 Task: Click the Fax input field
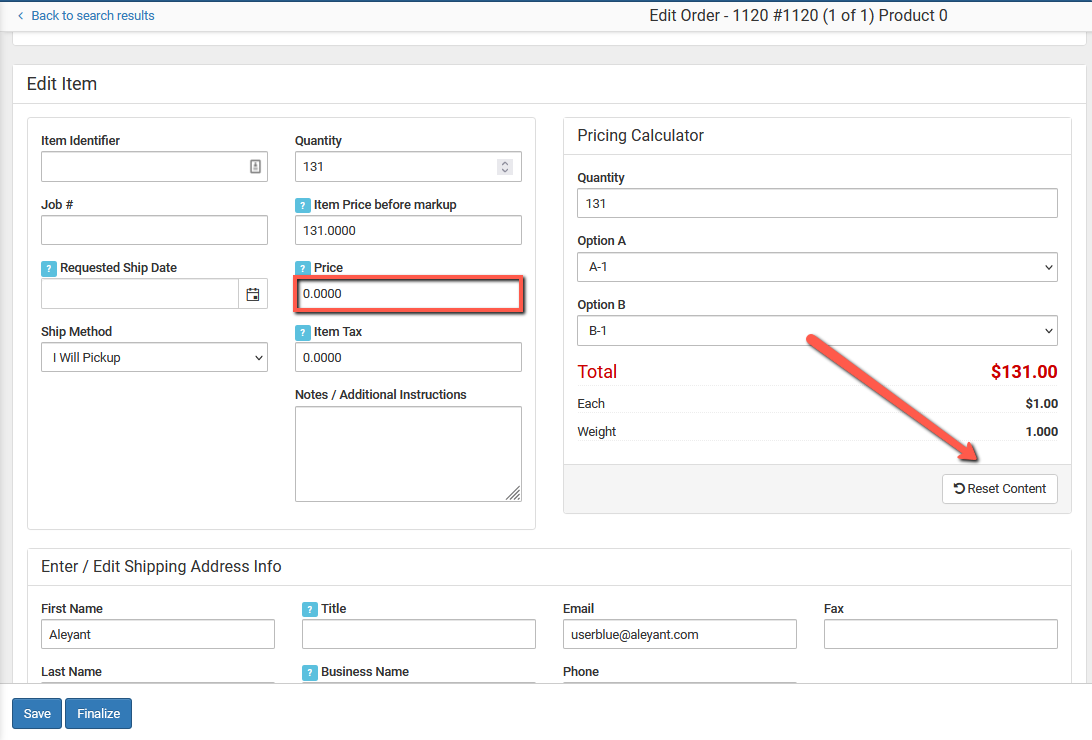click(941, 634)
